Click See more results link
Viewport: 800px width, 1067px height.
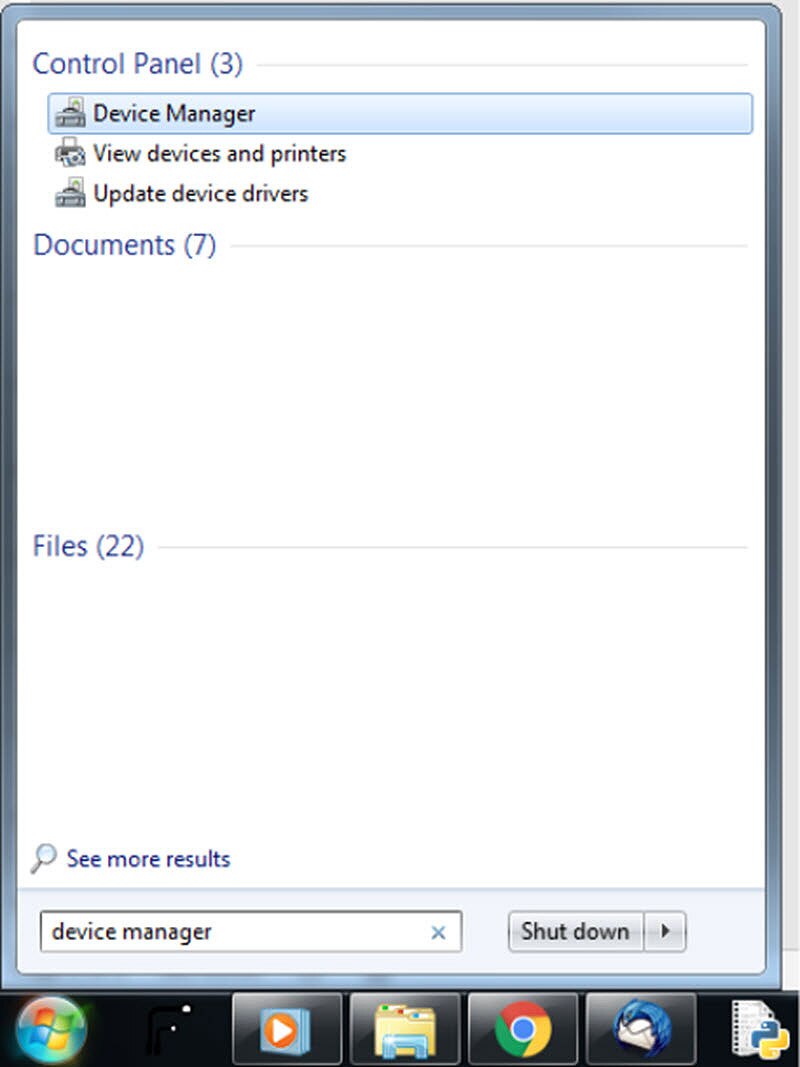(148, 859)
